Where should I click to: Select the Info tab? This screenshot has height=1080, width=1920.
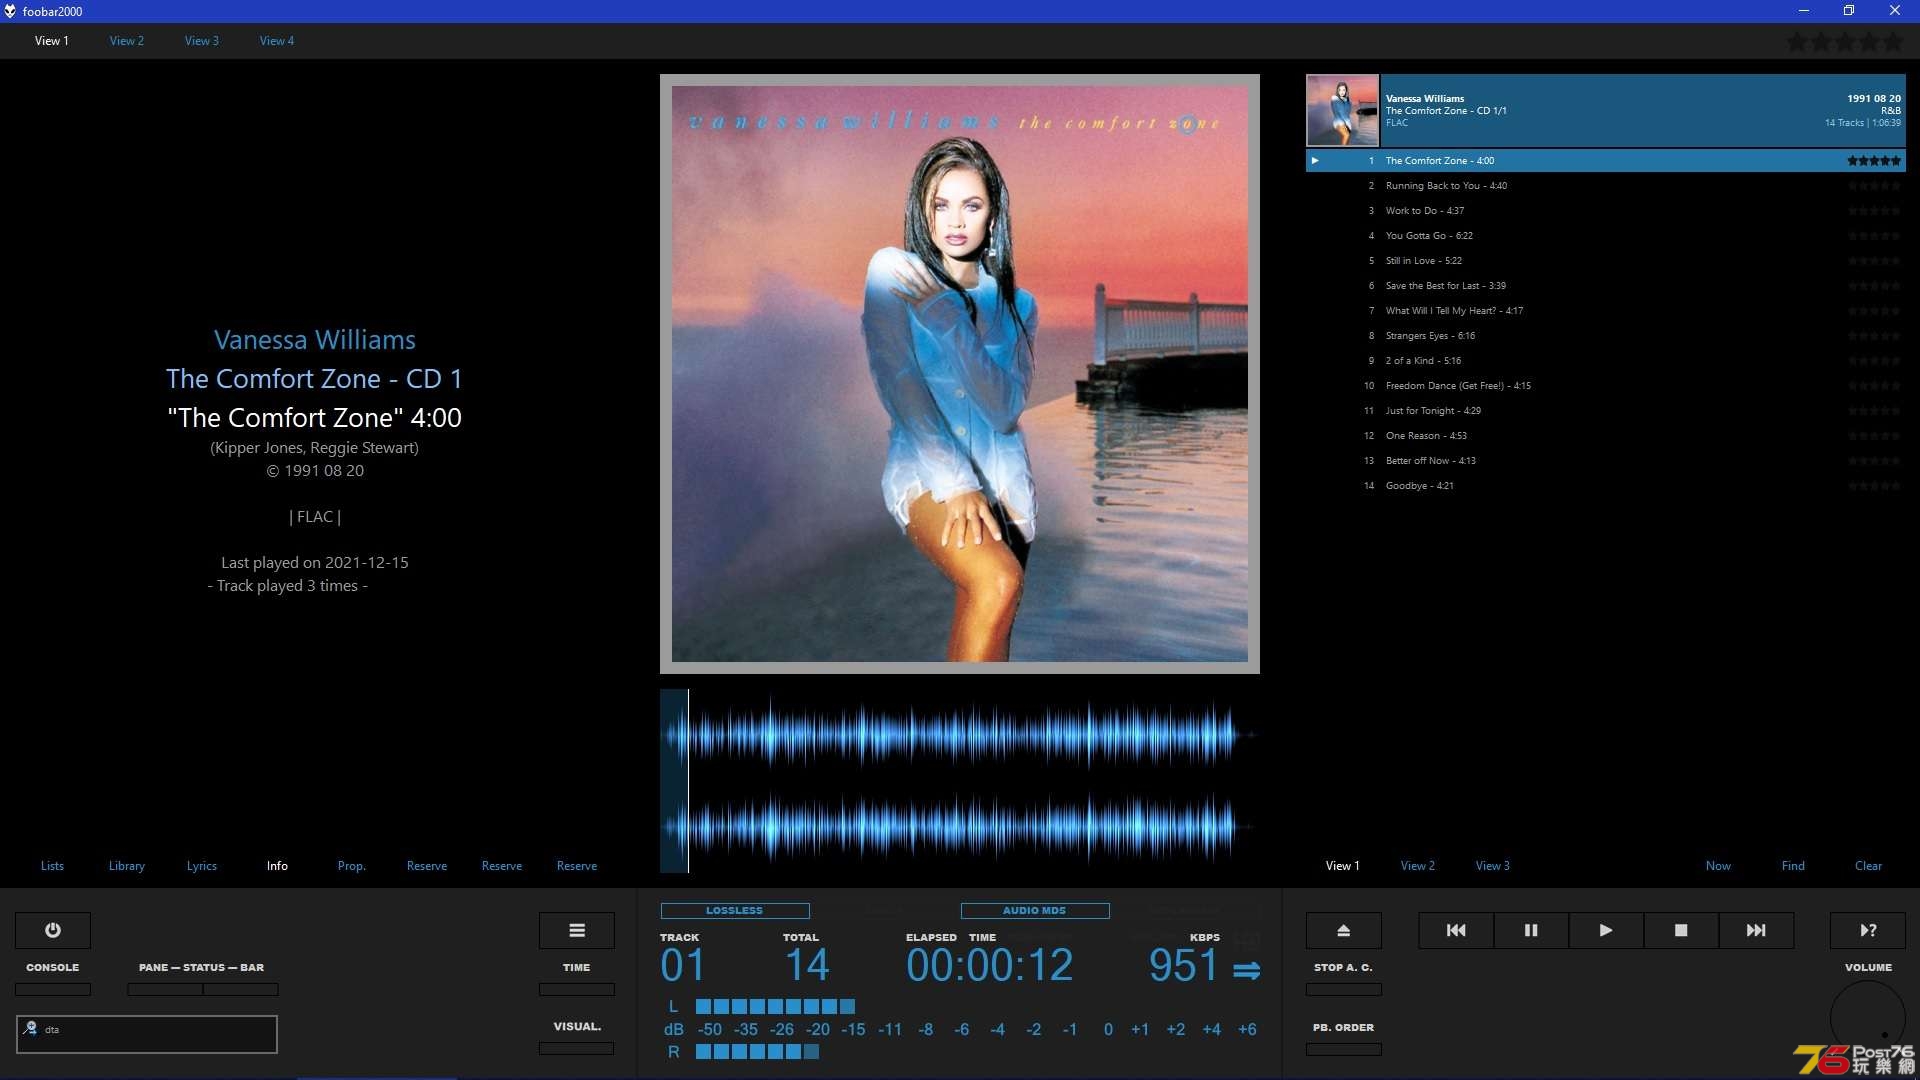coord(277,866)
